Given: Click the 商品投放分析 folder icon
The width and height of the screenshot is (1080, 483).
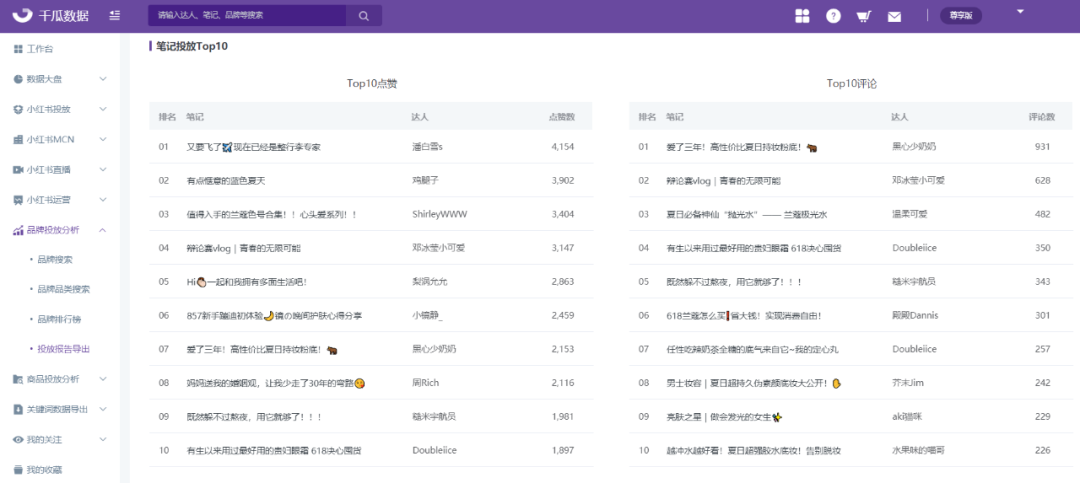Looking at the screenshot, I should tap(19, 379).
